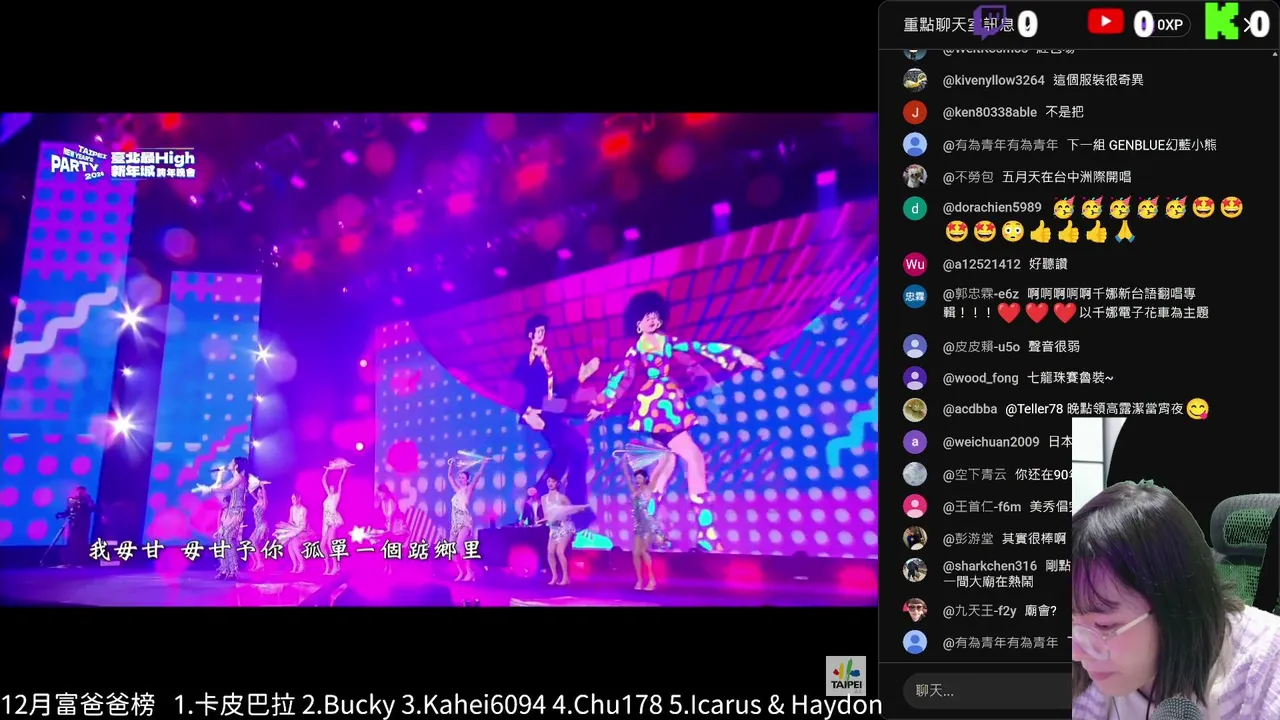Open the avatar of @kivenyllow3264
Viewport: 1280px width, 720px height.
pos(915,80)
